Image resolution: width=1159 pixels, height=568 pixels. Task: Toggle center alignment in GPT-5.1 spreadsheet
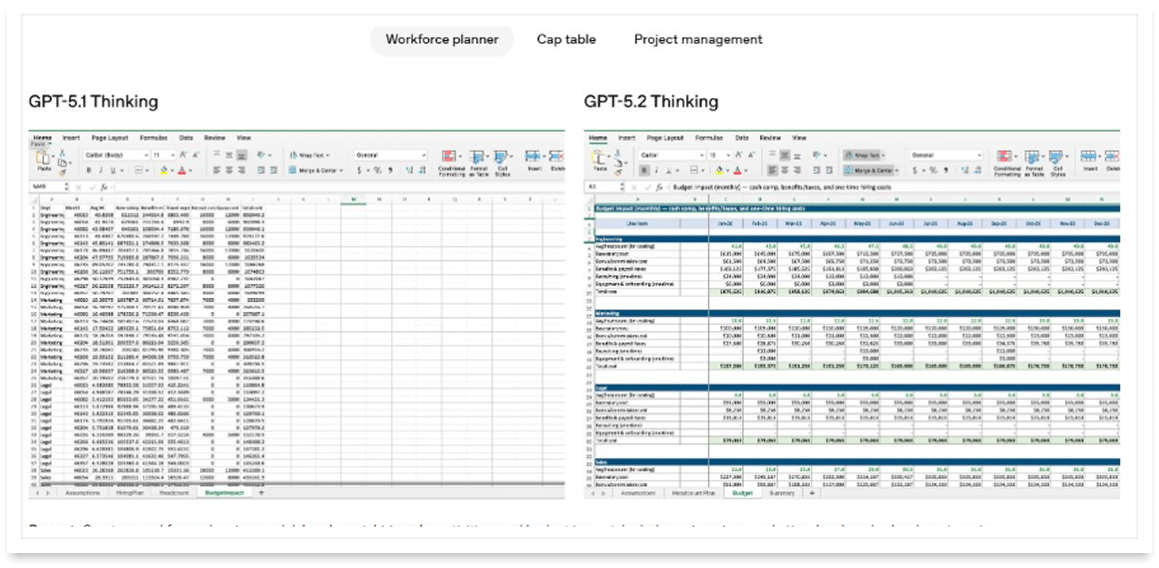pos(228,170)
